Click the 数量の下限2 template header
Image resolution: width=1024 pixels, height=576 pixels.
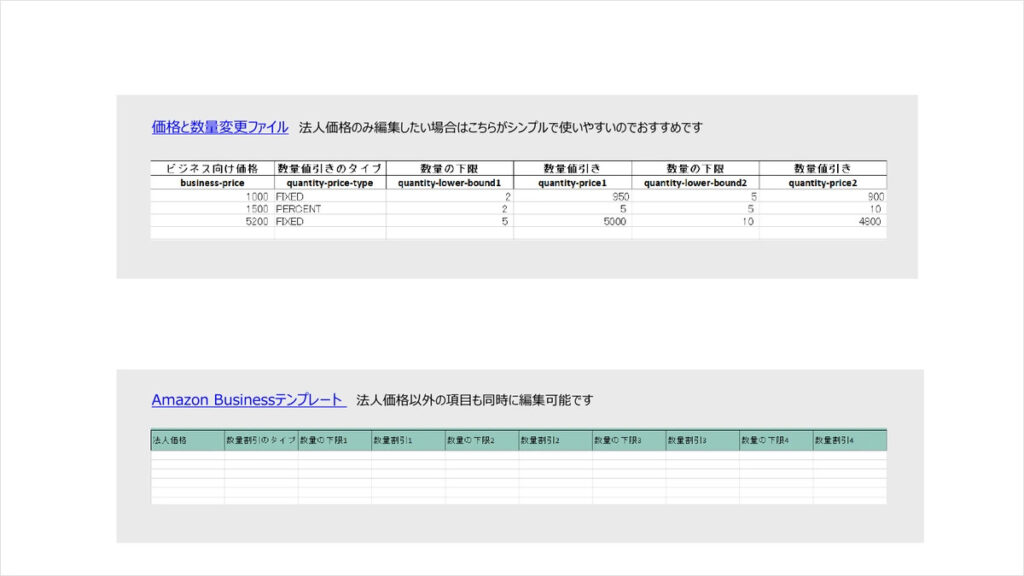pyautogui.click(x=482, y=440)
